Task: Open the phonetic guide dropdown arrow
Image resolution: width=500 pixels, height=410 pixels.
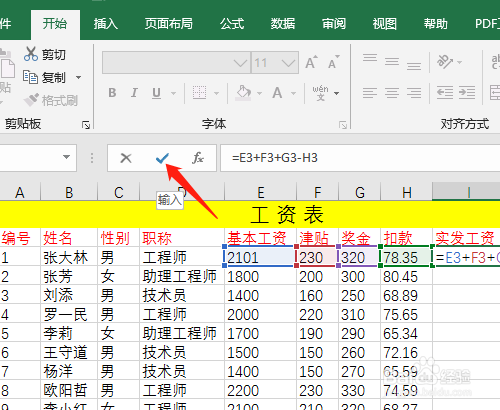Action: pyautogui.click(x=337, y=93)
